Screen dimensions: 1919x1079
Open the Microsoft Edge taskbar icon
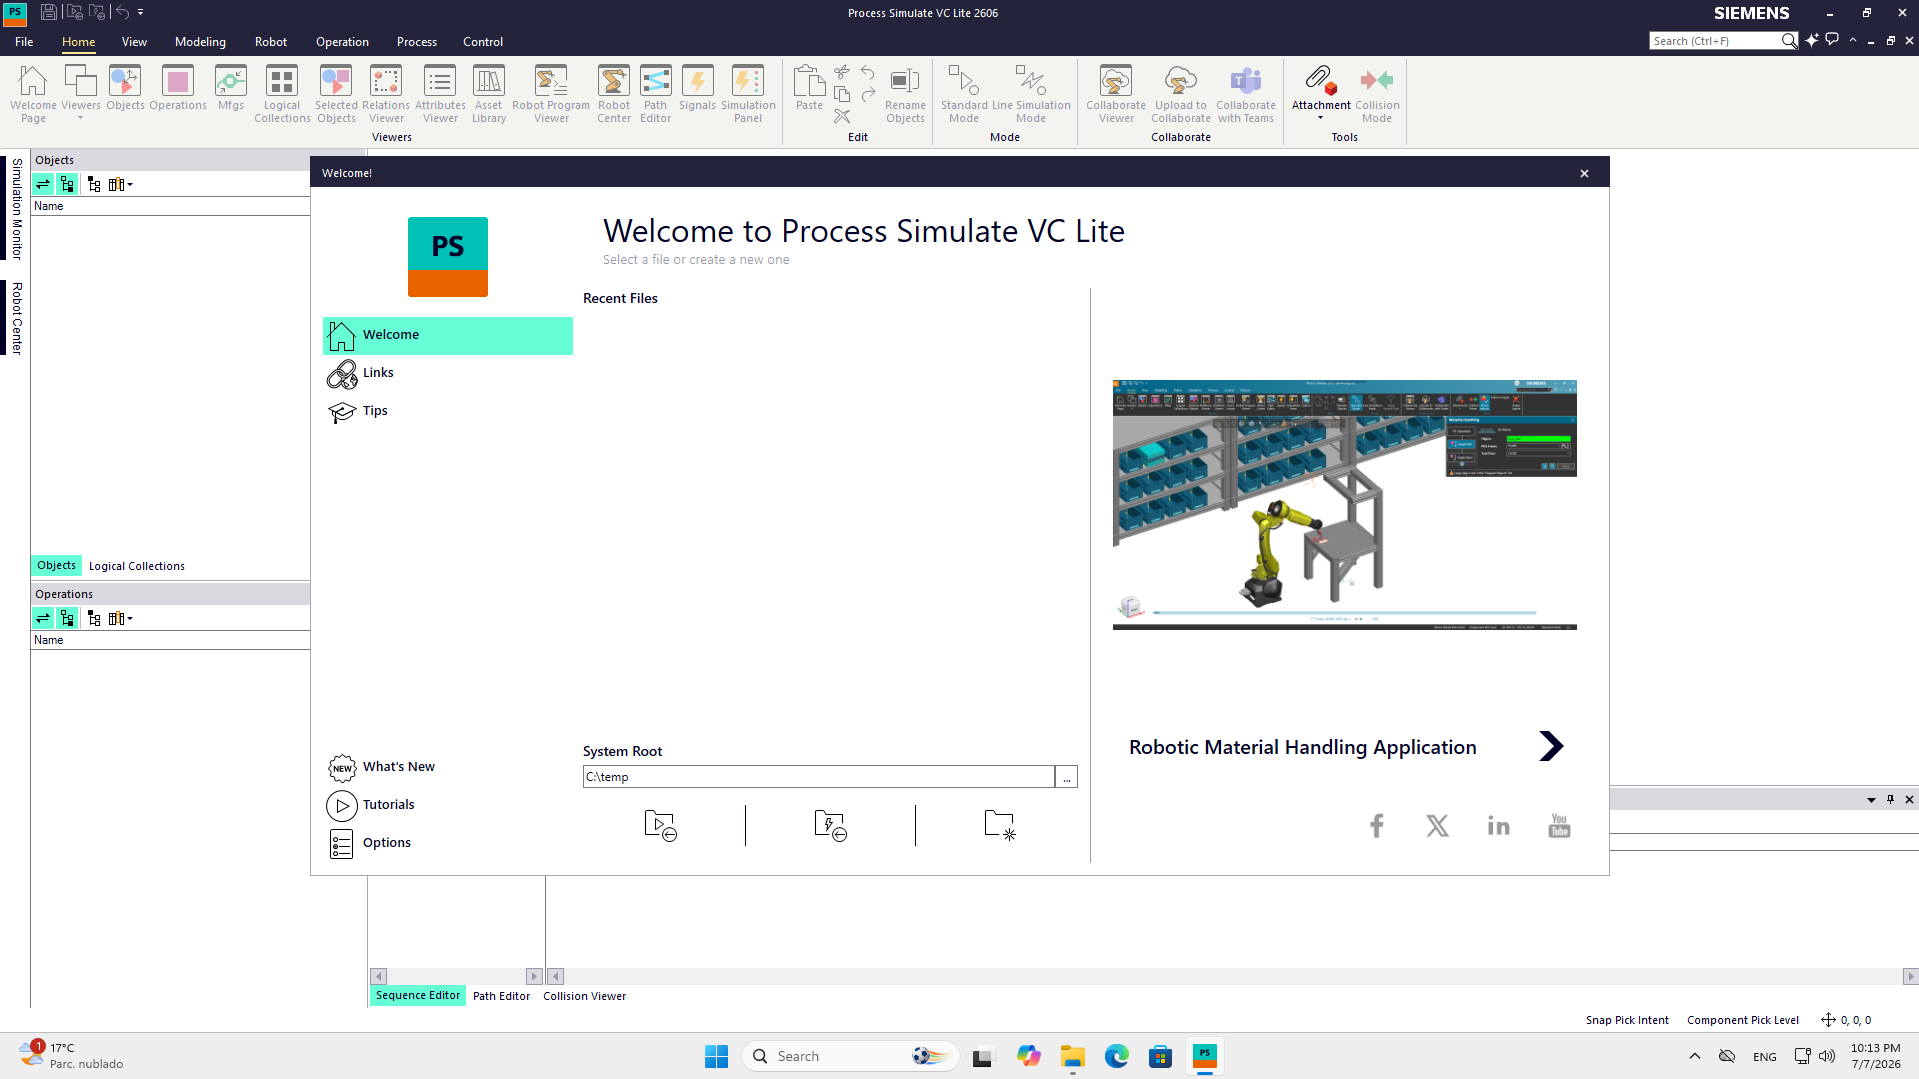pos(1116,1056)
